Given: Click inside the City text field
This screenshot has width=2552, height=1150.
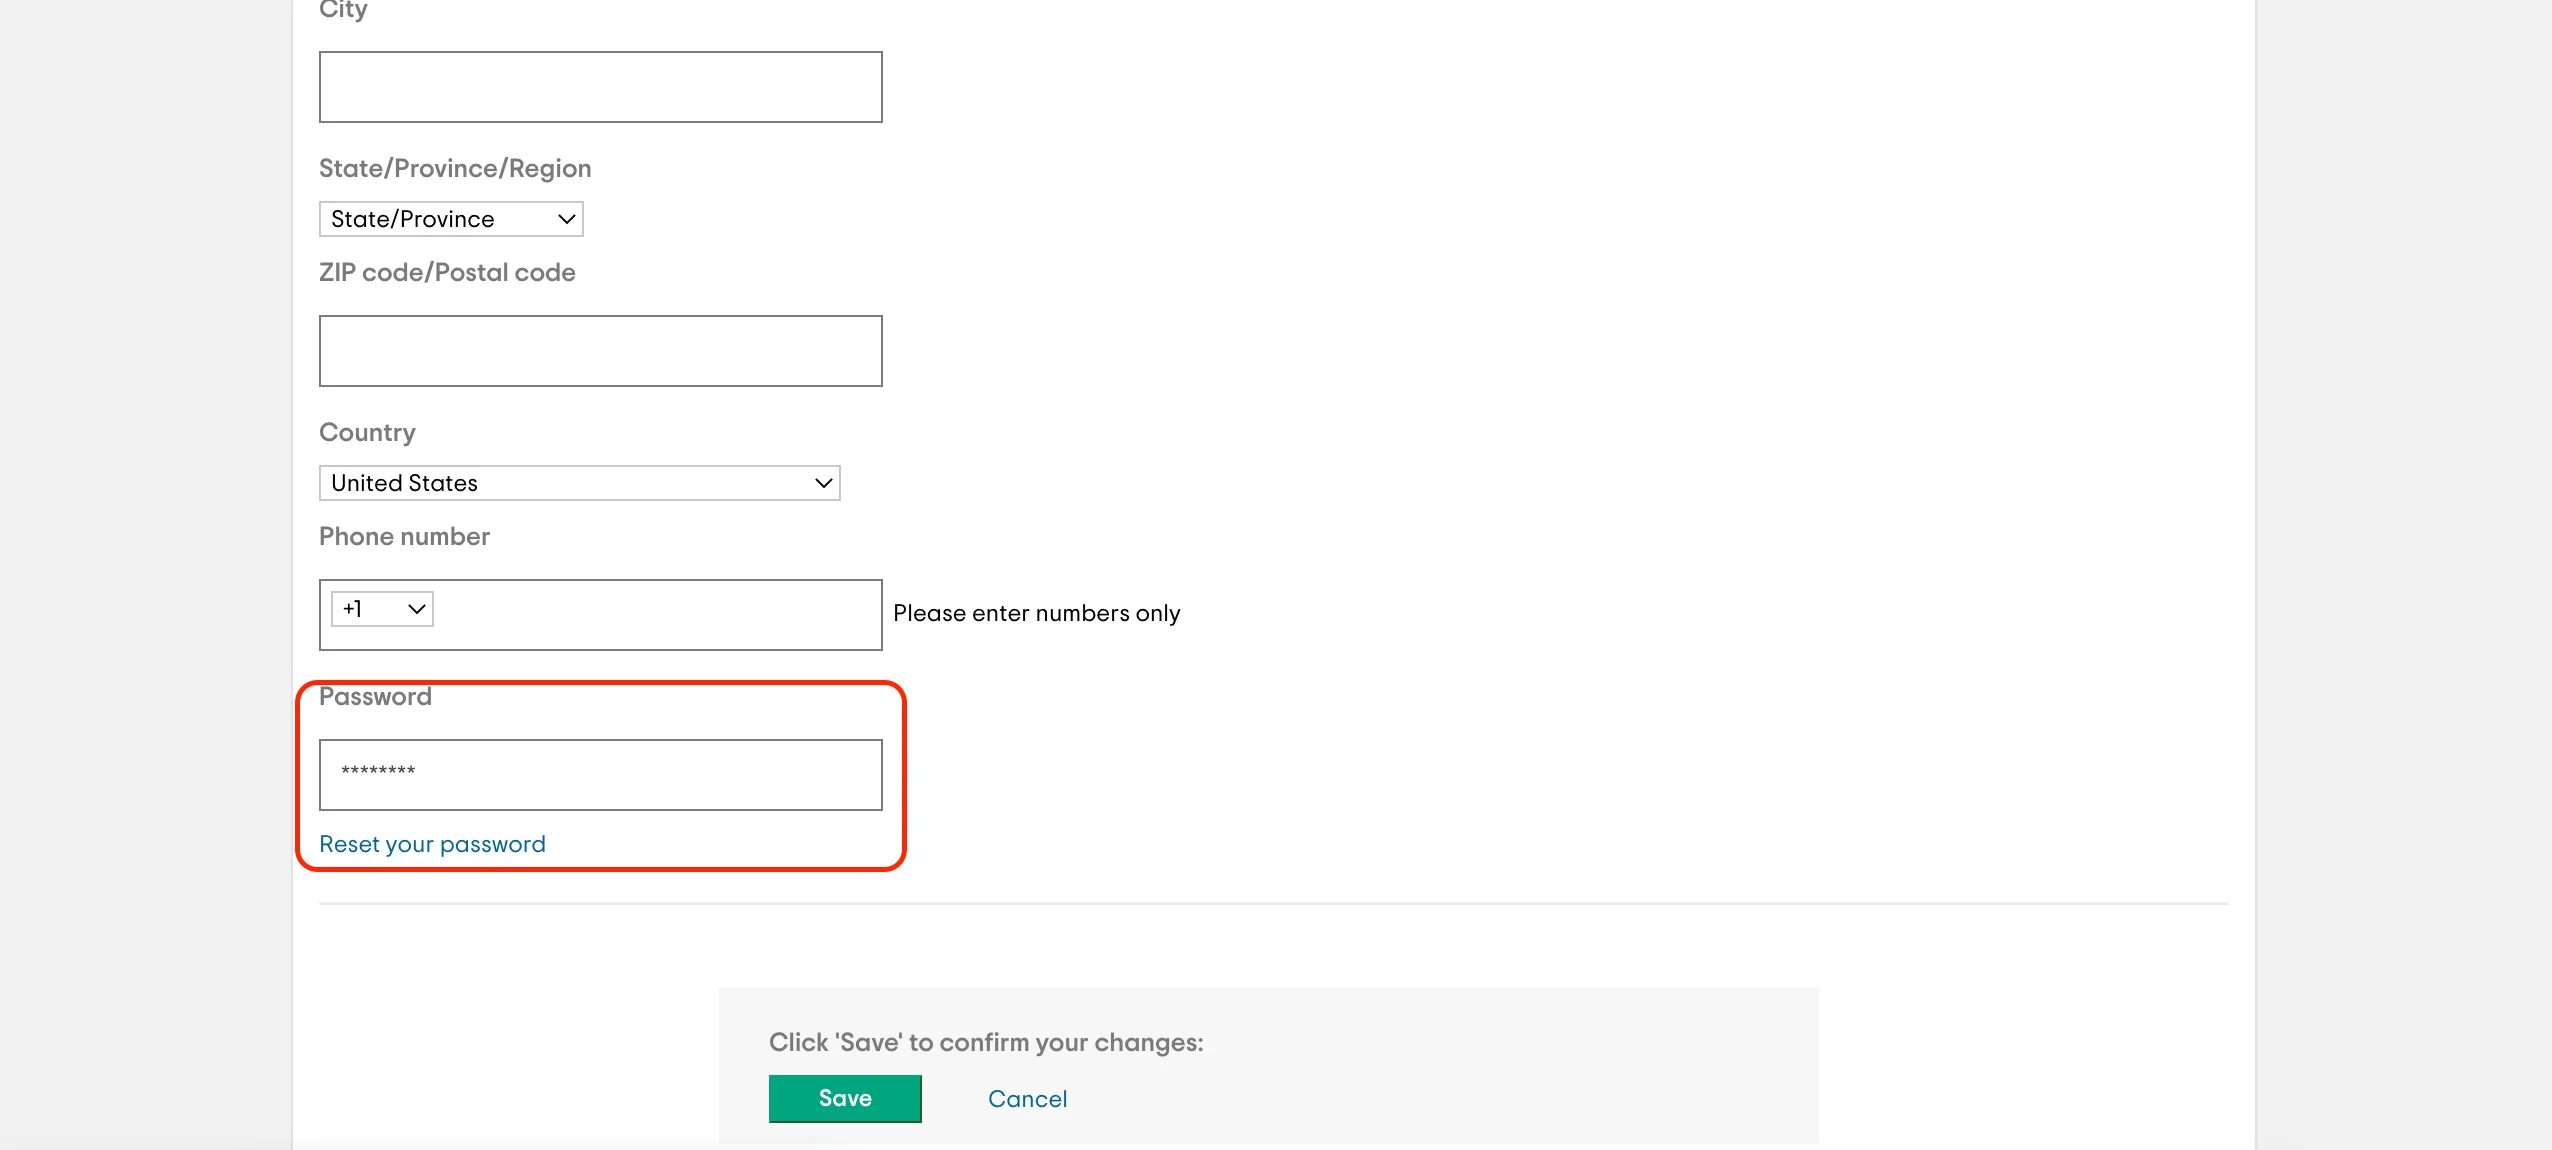Looking at the screenshot, I should coord(600,87).
